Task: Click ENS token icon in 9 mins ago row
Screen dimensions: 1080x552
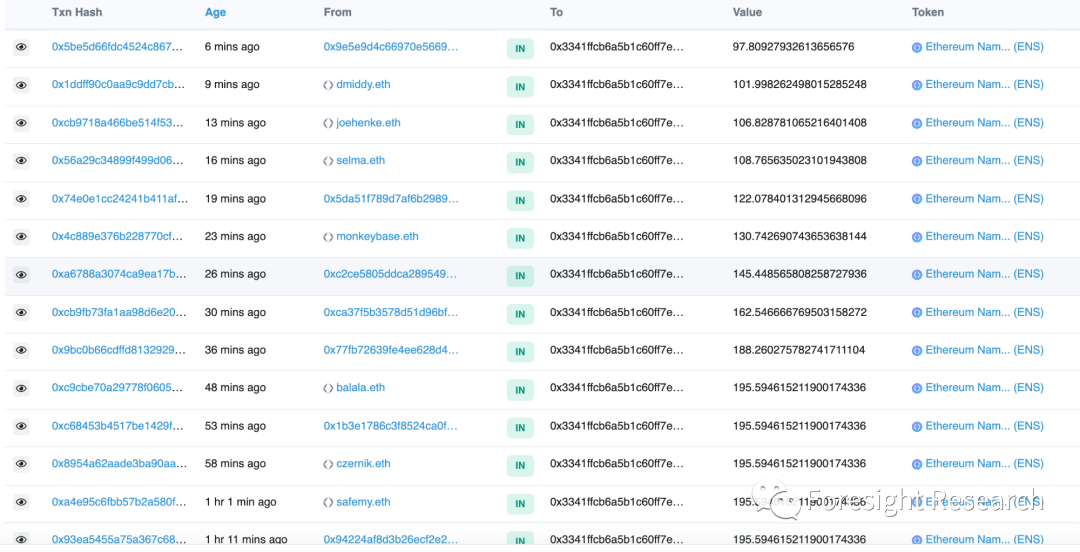Action: [x=917, y=85]
